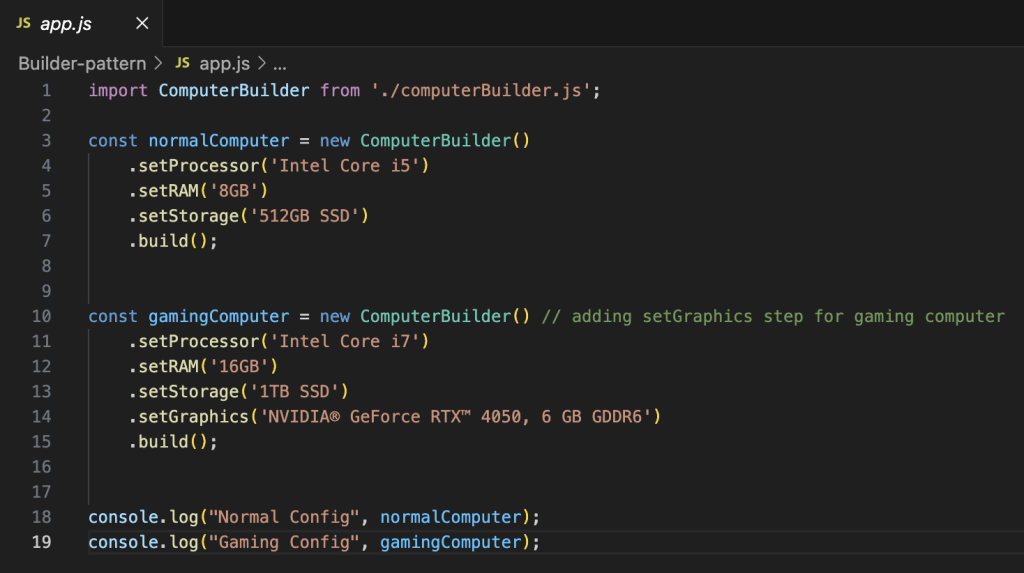Click setGraphics method on line 14

point(194,416)
